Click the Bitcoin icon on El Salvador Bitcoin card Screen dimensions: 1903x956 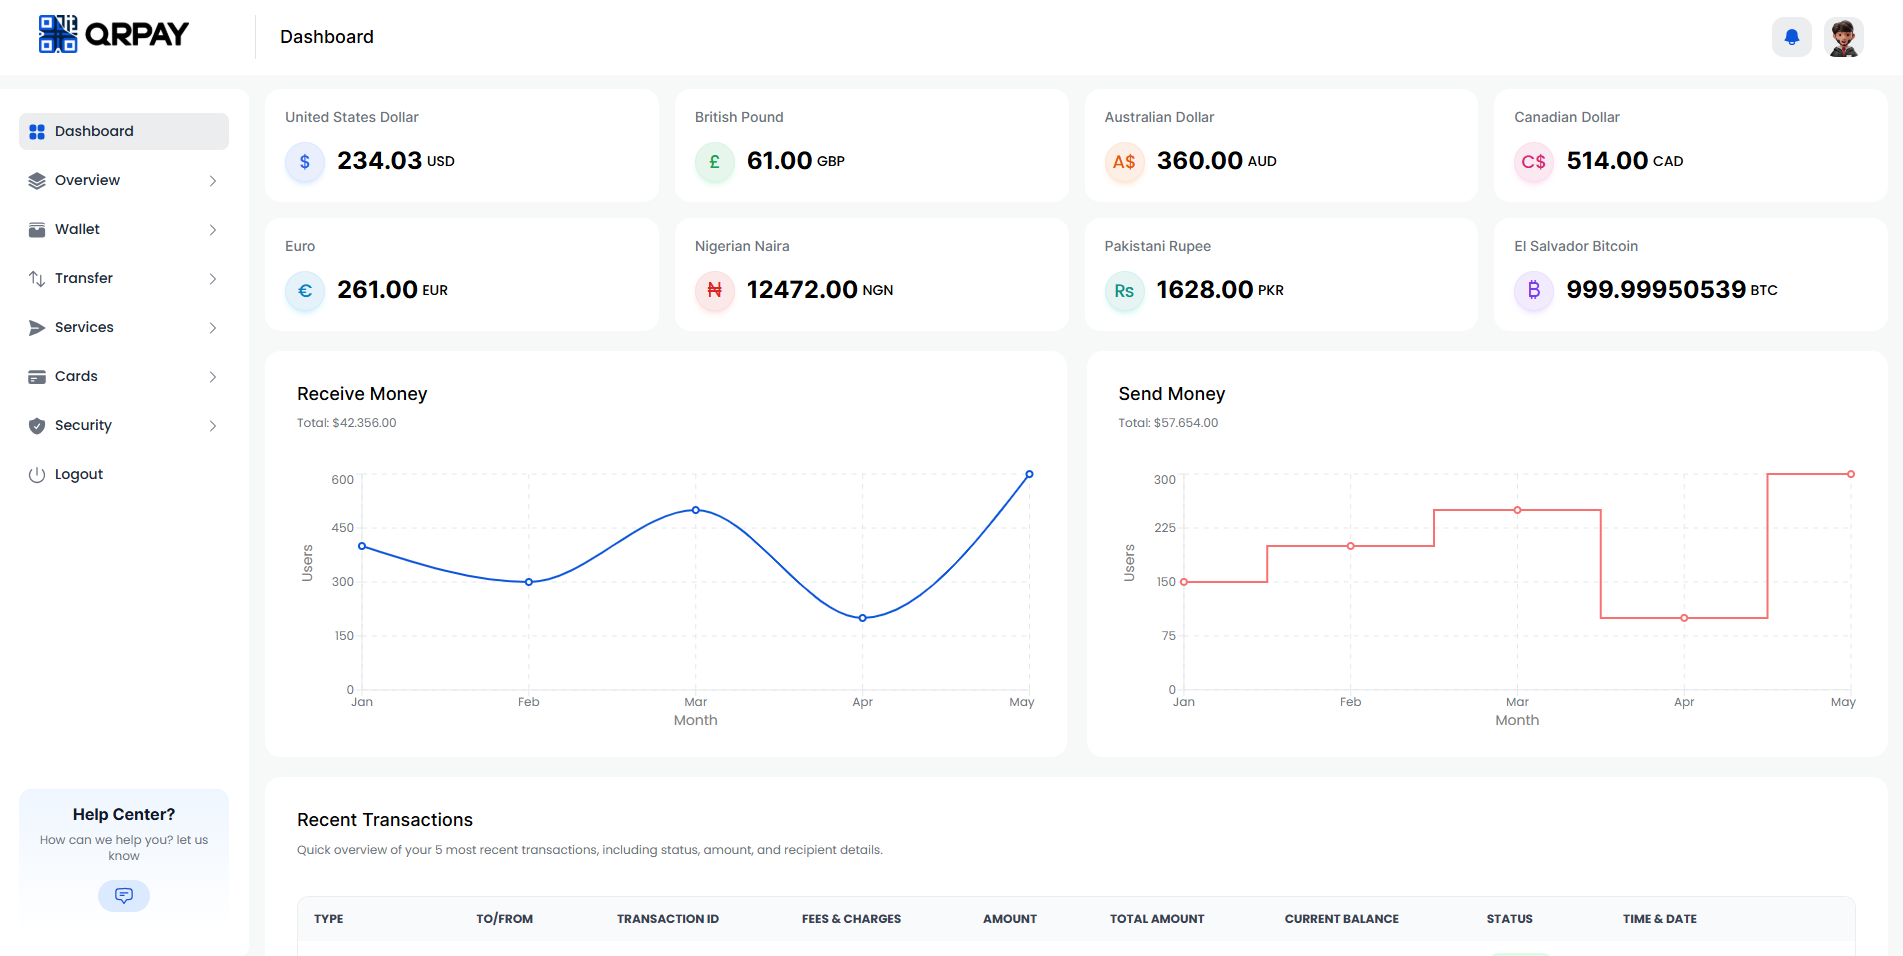pos(1534,291)
